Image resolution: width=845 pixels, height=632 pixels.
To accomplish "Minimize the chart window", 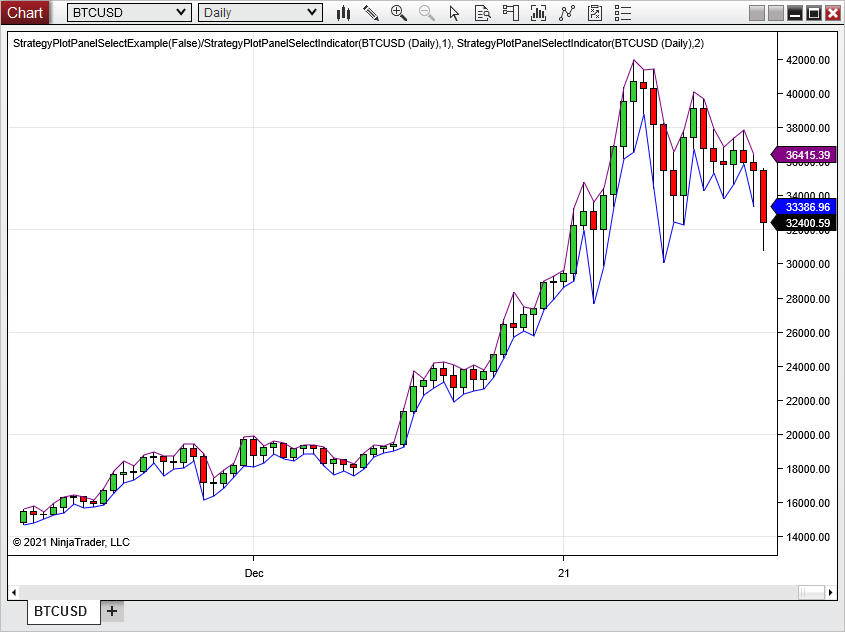I will (x=795, y=13).
